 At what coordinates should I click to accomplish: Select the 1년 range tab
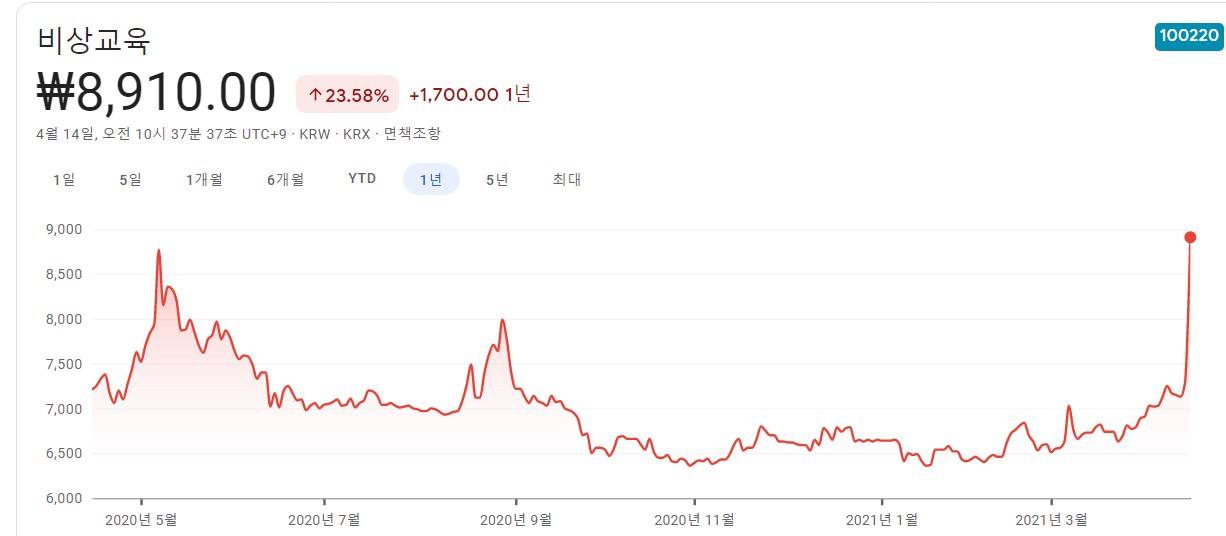tap(431, 180)
